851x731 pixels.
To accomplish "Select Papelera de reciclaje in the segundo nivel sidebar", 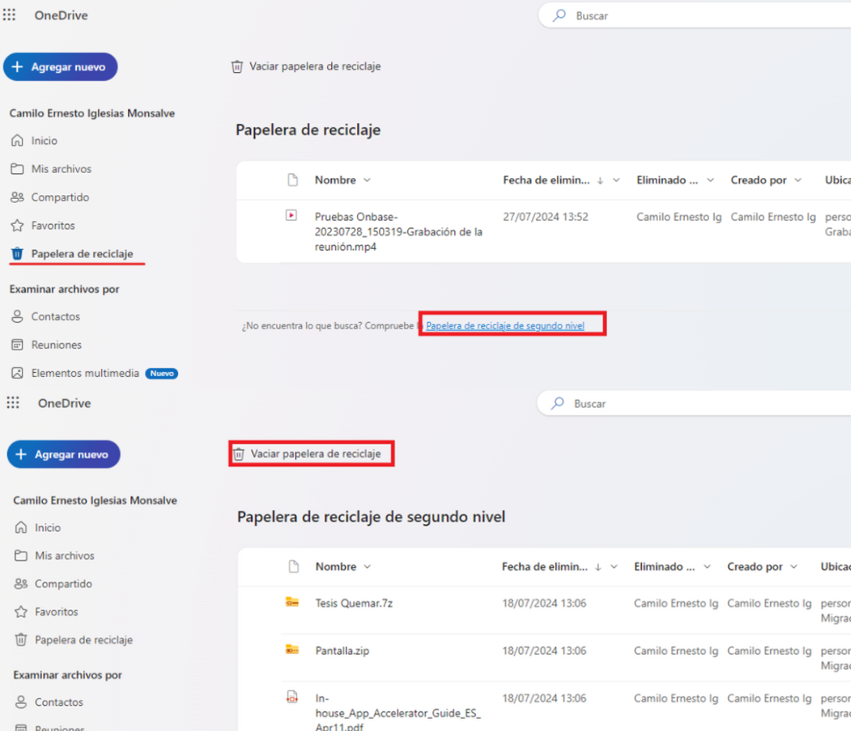I will (x=84, y=640).
